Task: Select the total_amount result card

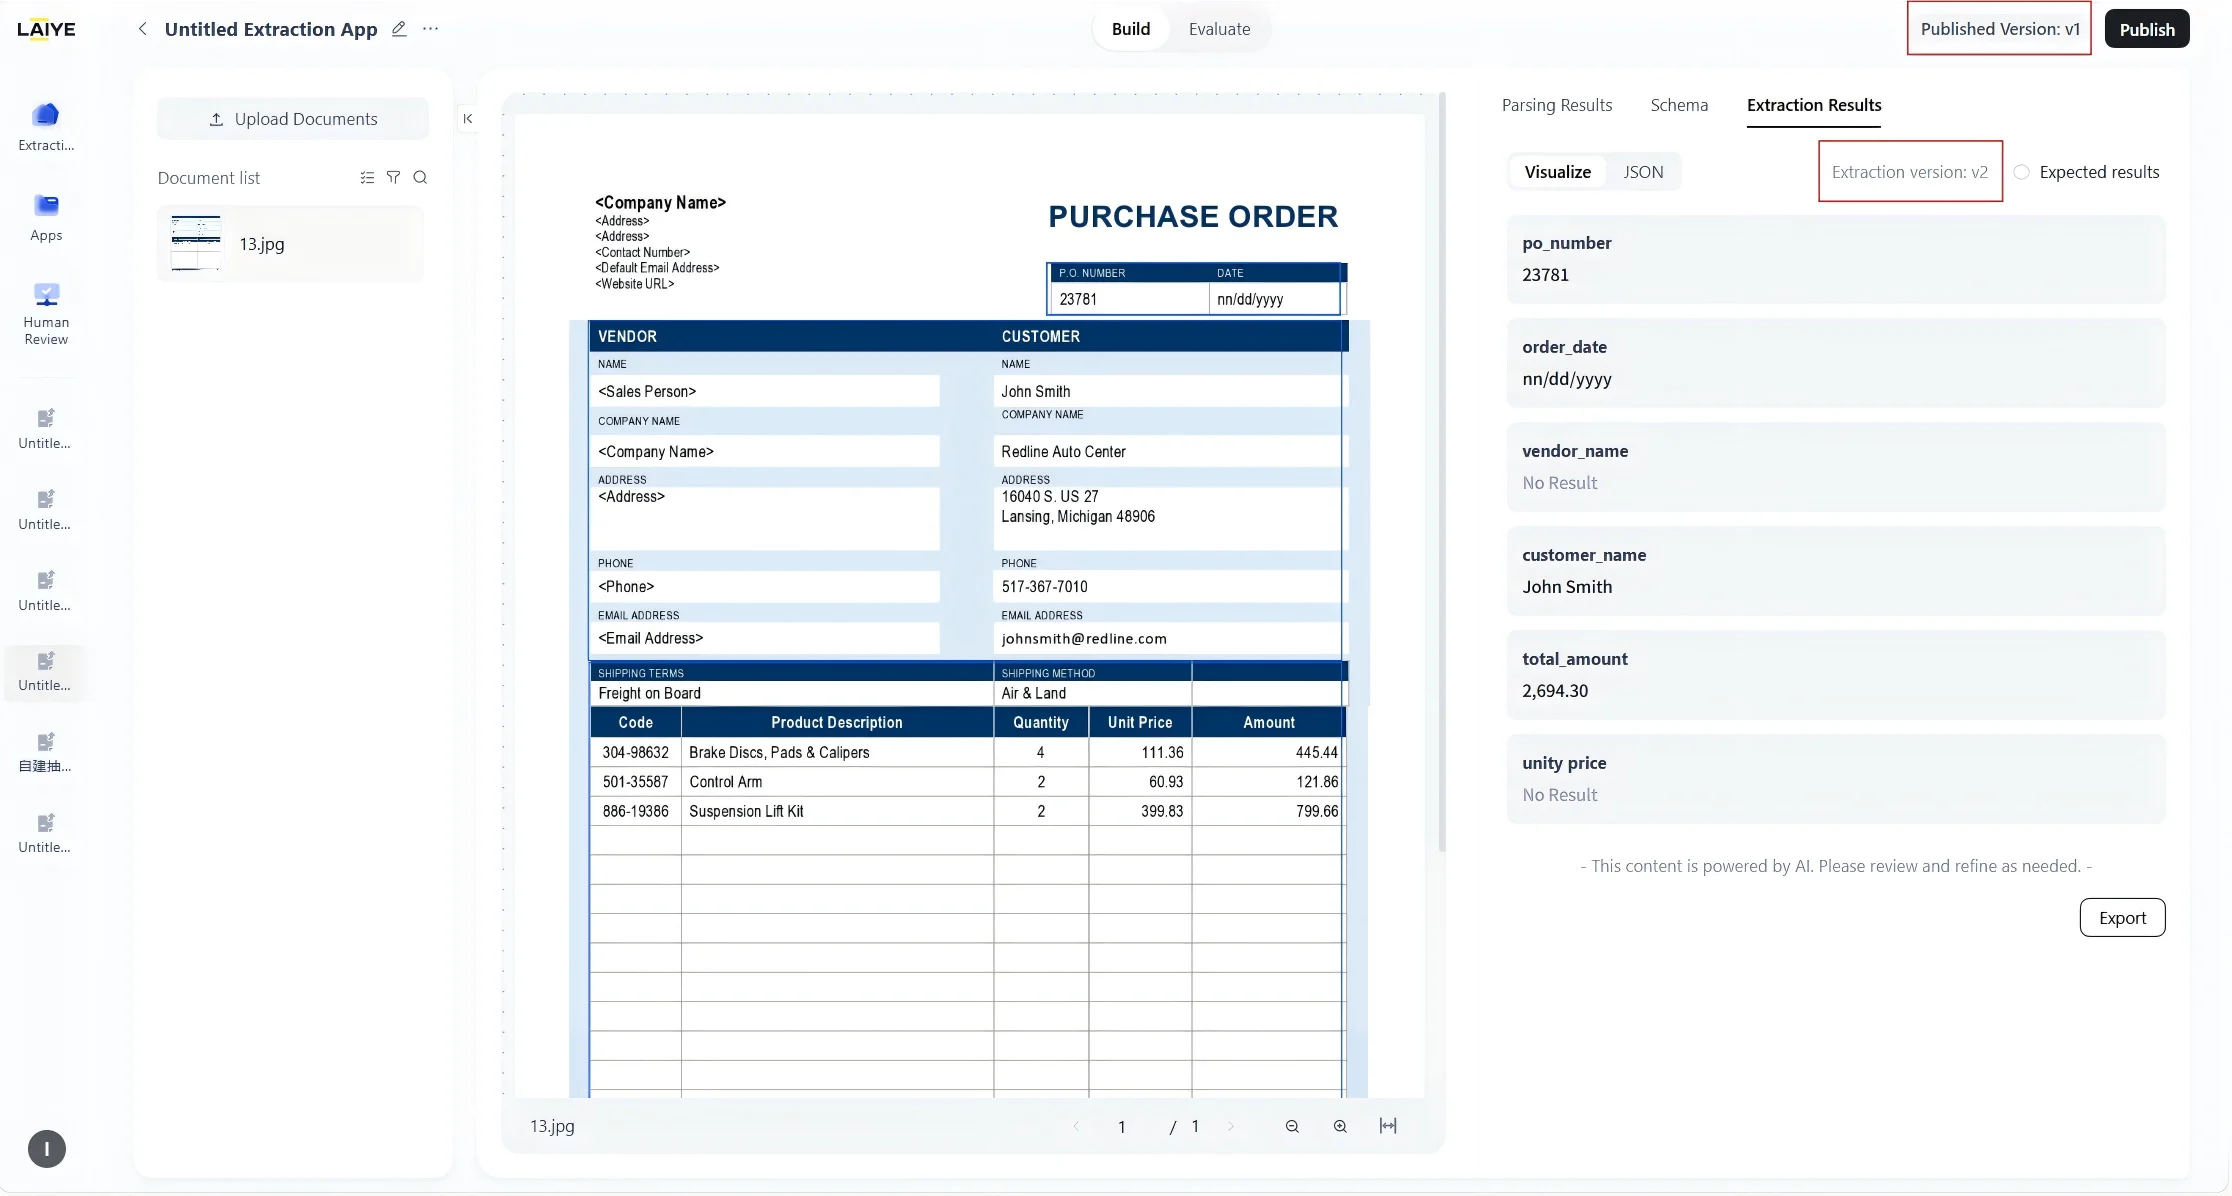Action: point(1836,675)
